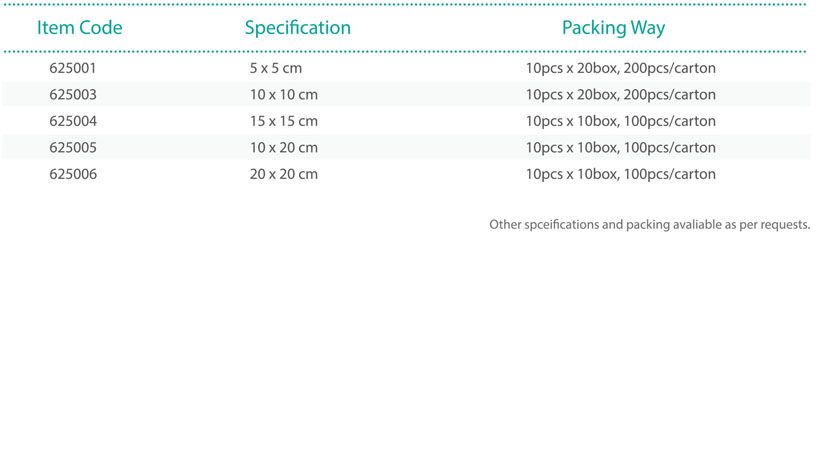Click packing info in the 625001 row

tap(620, 69)
